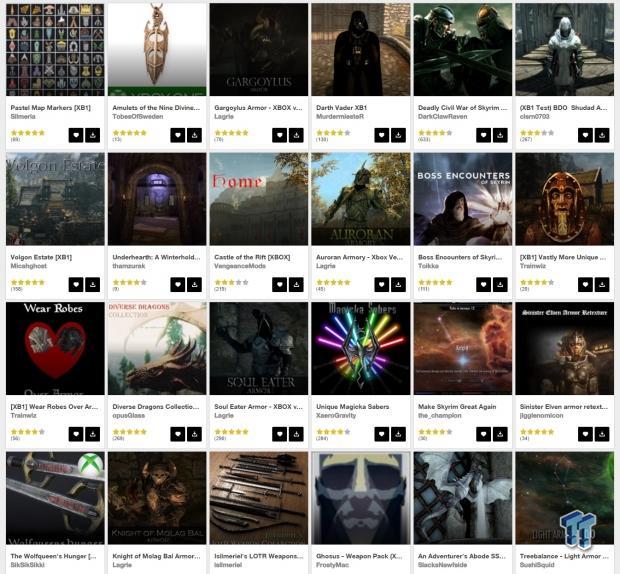The height and width of the screenshot is (574, 620).
Task: Rate Darth Vader XB1 using stars
Action: pos(333,133)
